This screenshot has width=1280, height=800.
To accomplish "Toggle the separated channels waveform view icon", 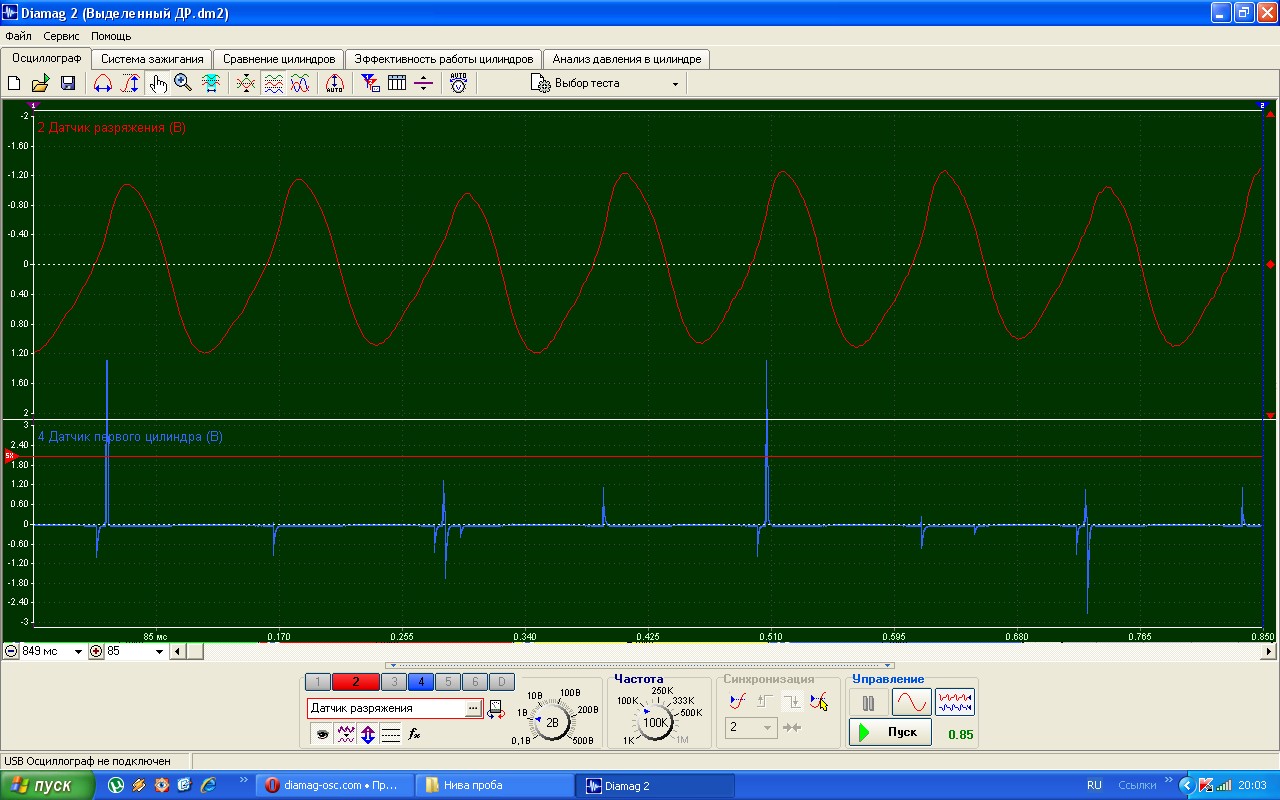I will [x=273, y=83].
